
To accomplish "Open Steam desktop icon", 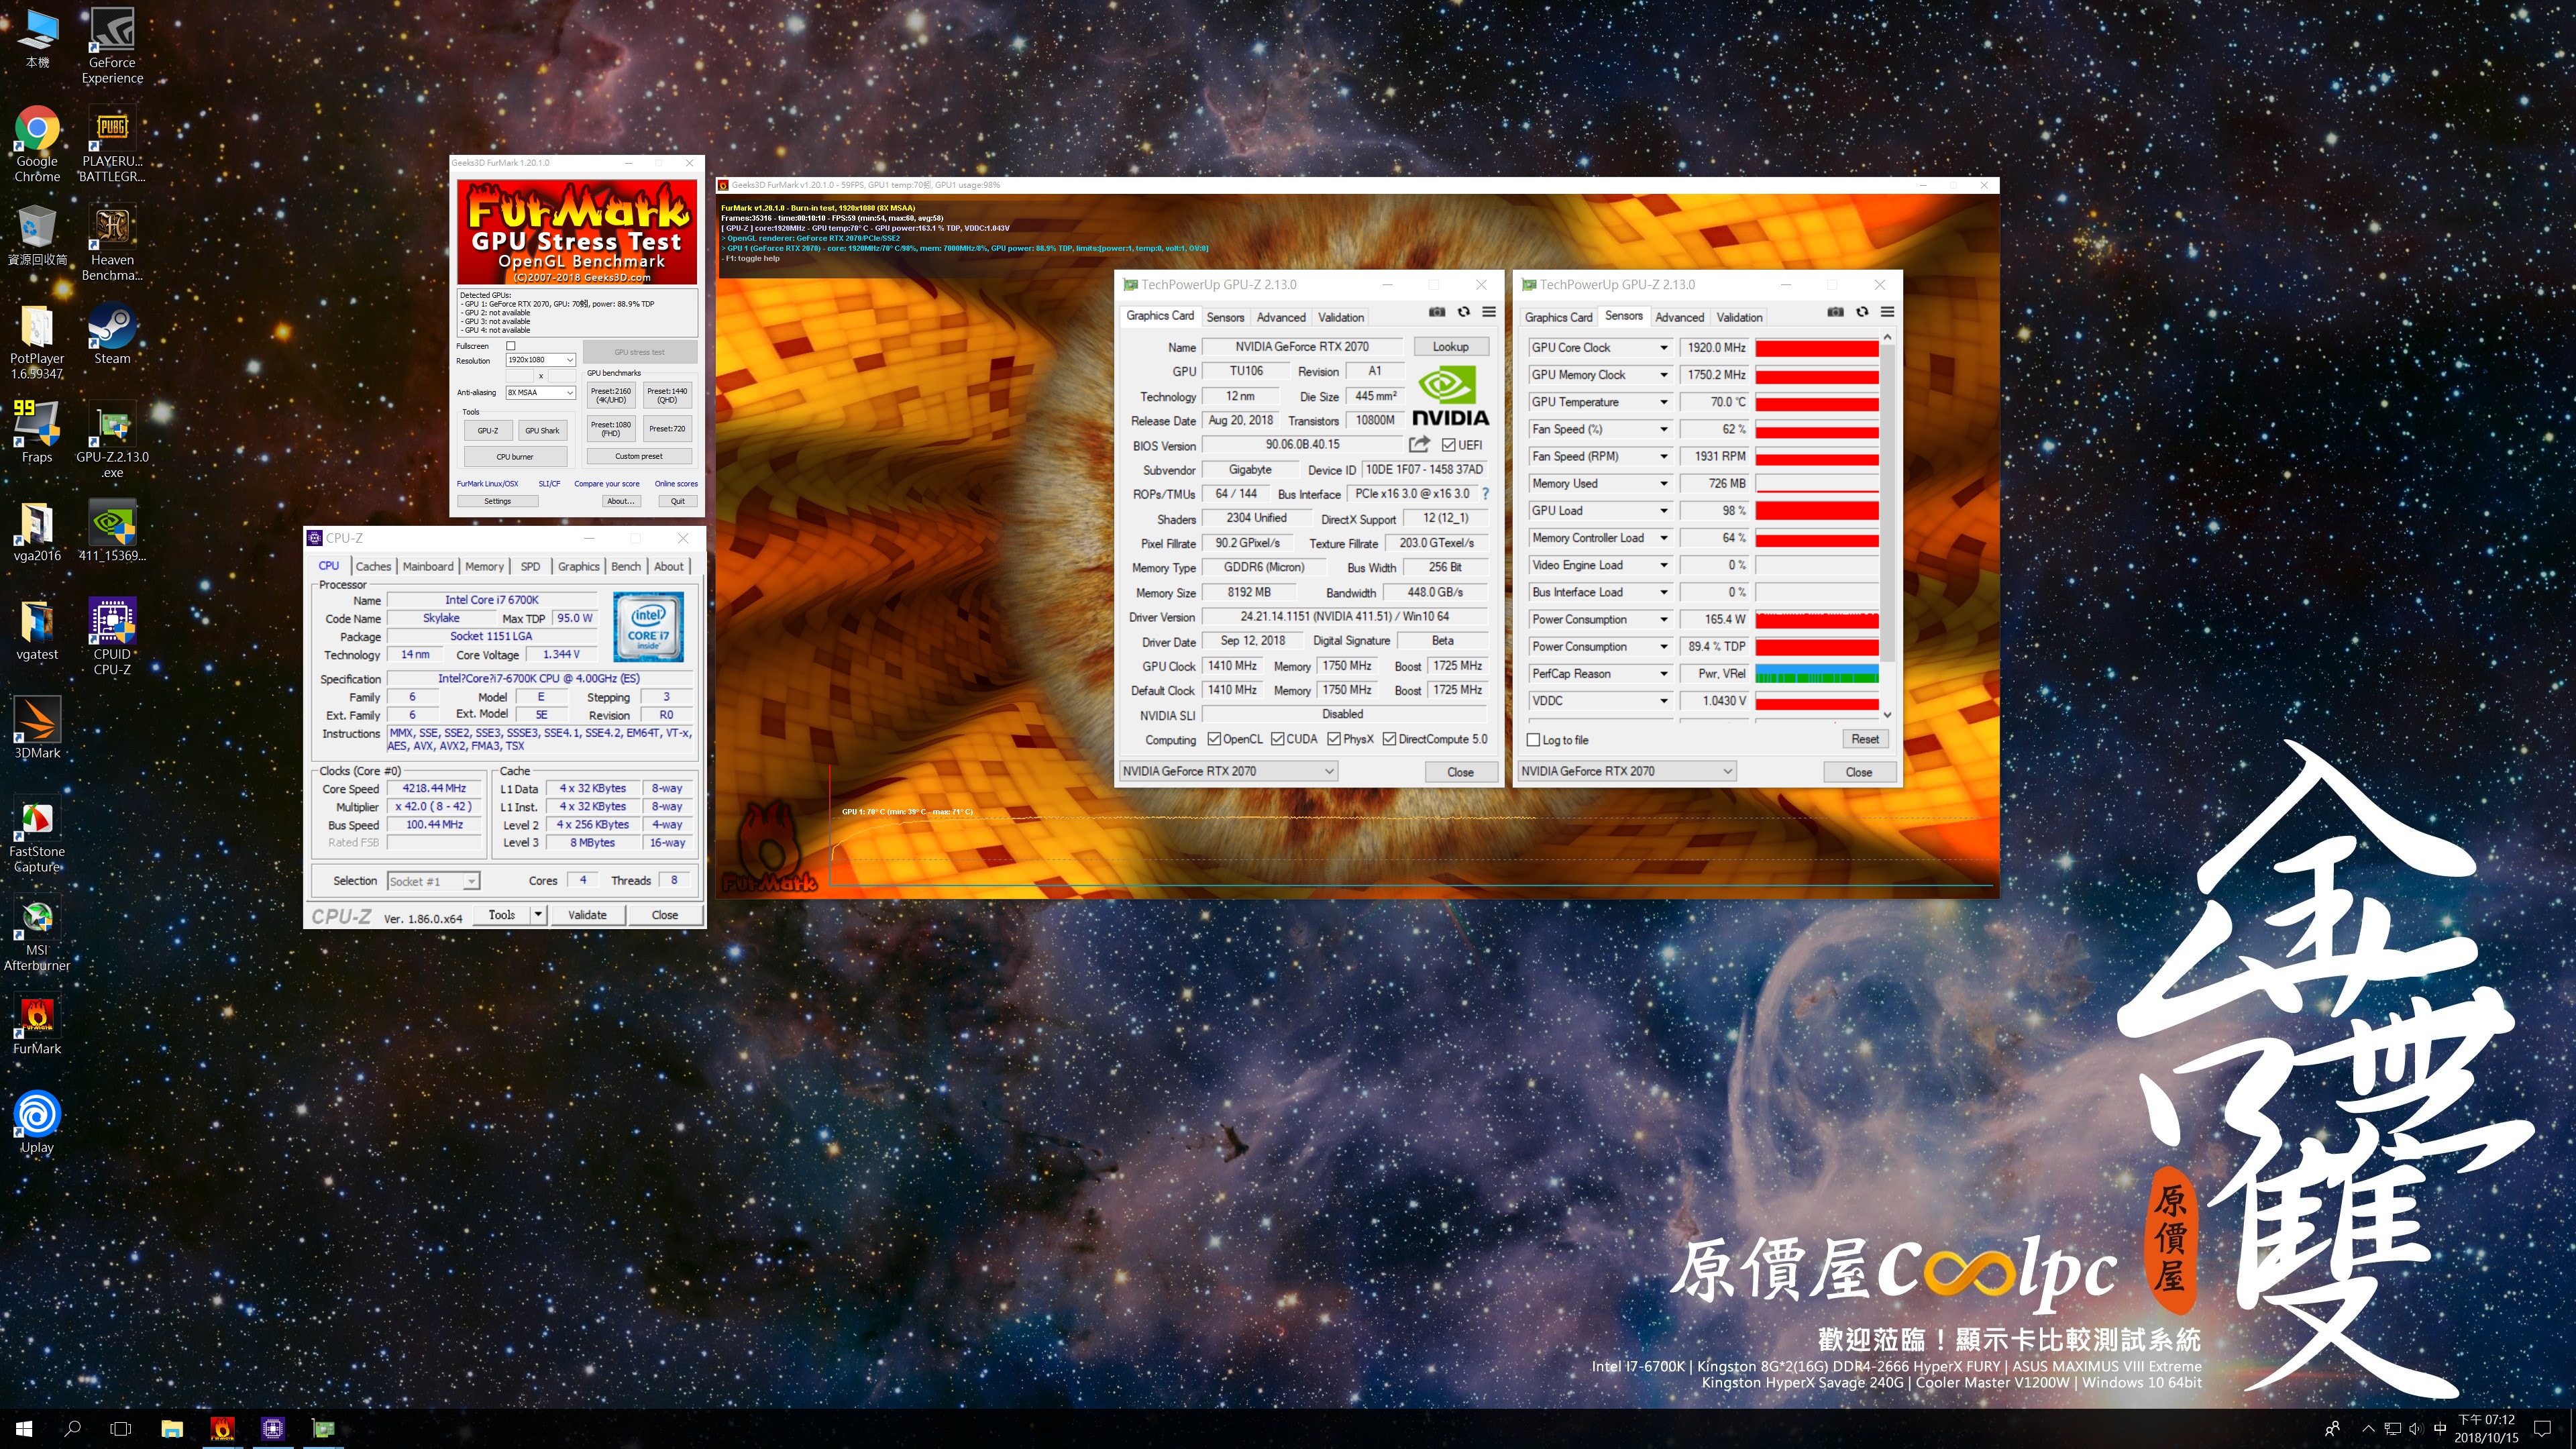I will click(112, 334).
